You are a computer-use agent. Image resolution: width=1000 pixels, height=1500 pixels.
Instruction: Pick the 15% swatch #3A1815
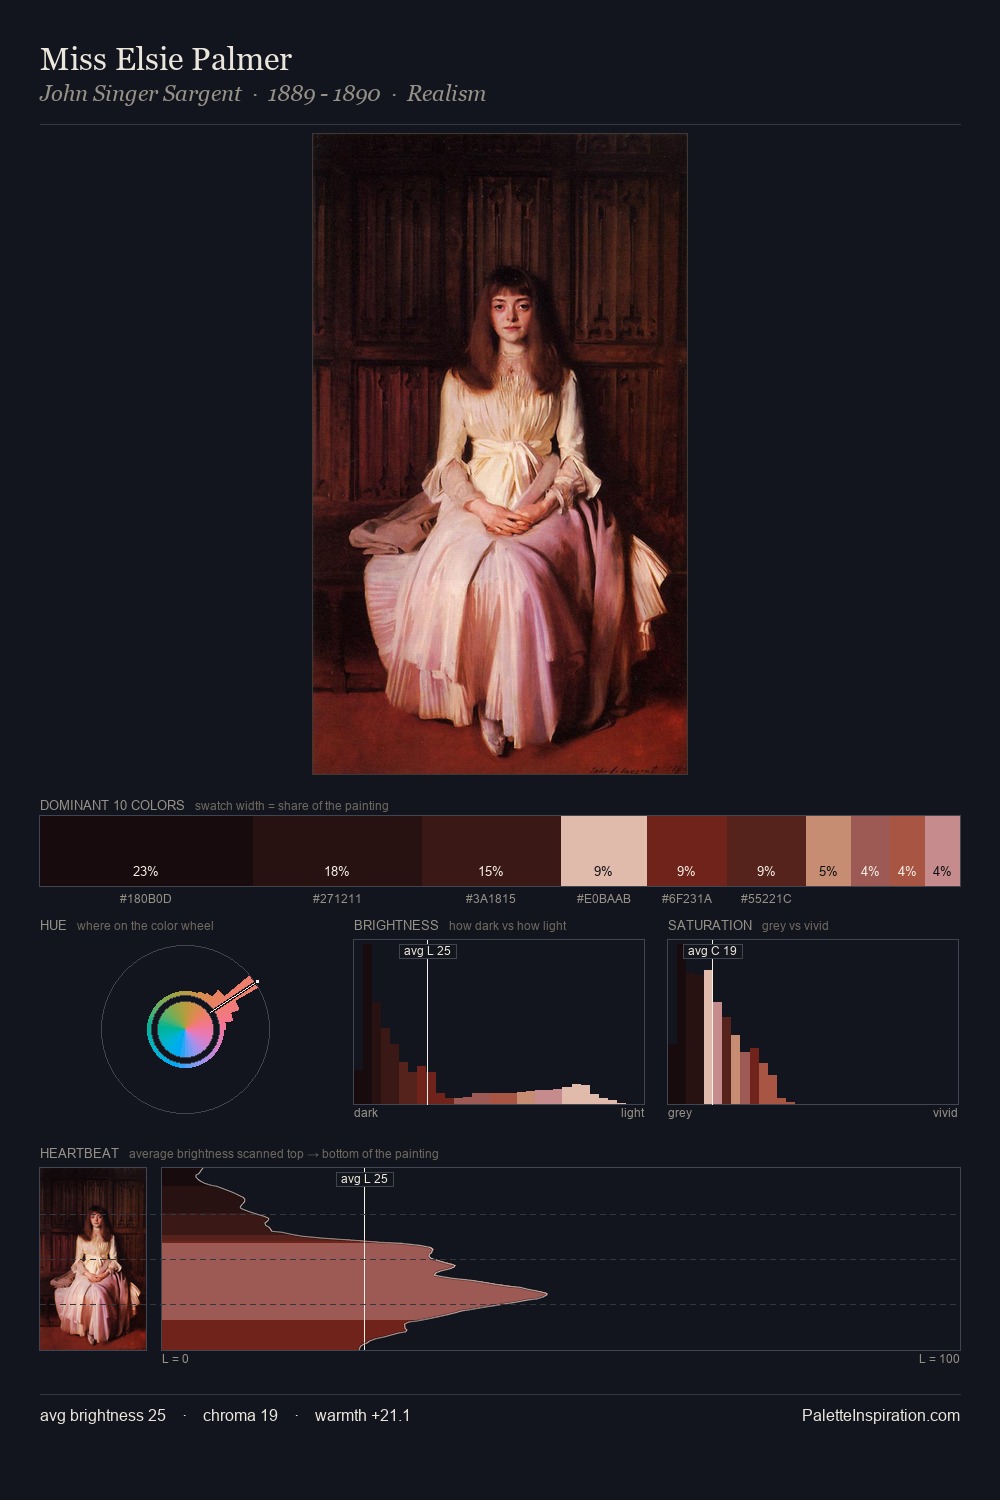(x=491, y=851)
